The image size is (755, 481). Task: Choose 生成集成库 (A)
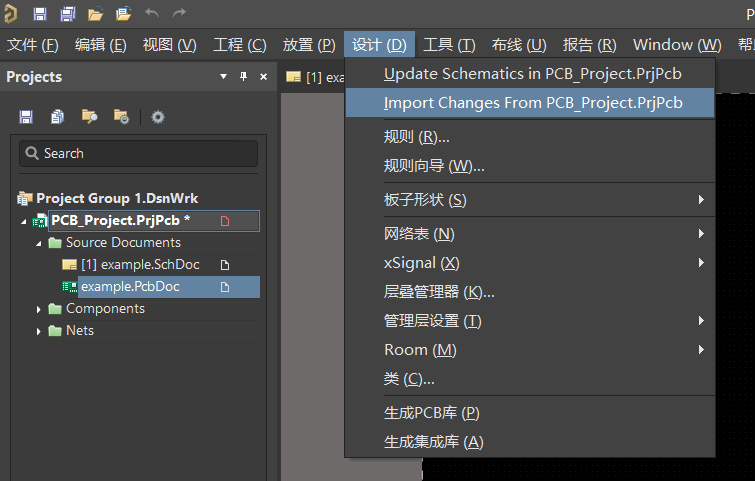[x=530, y=442]
